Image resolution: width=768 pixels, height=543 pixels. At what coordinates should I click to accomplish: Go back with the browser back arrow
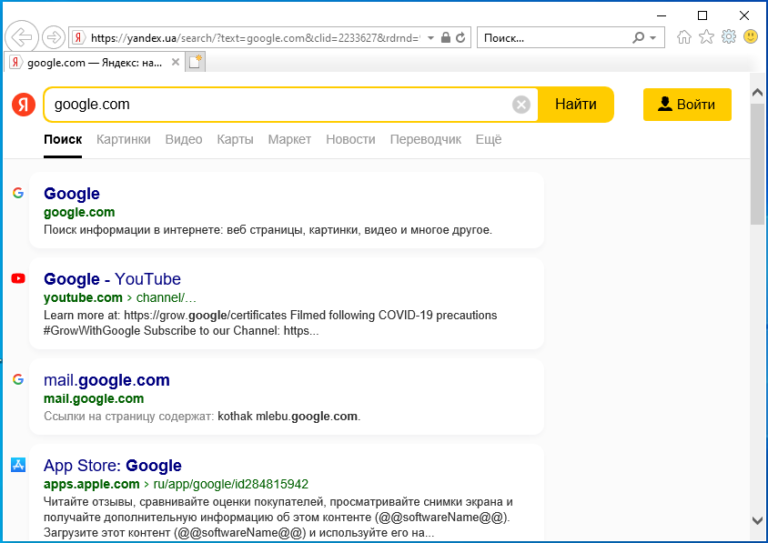click(22, 37)
